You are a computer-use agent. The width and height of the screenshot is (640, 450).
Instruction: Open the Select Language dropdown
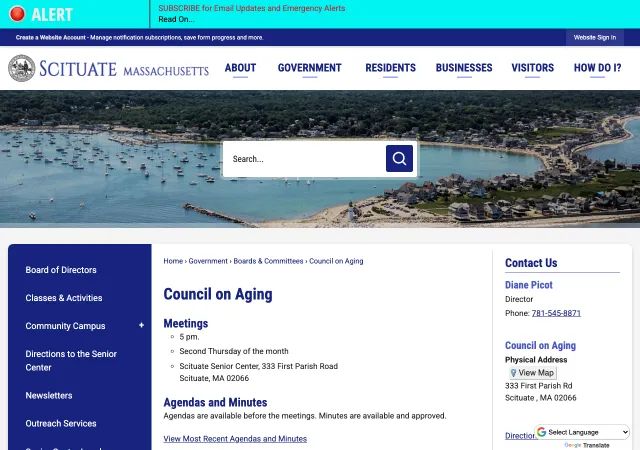[582, 432]
